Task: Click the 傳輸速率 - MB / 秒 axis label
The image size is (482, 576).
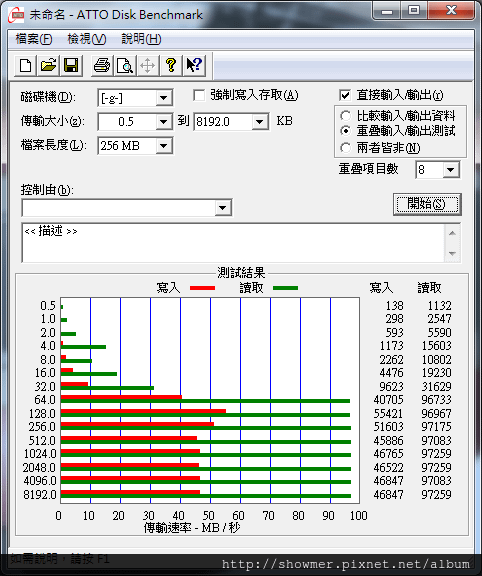Action: (192, 528)
